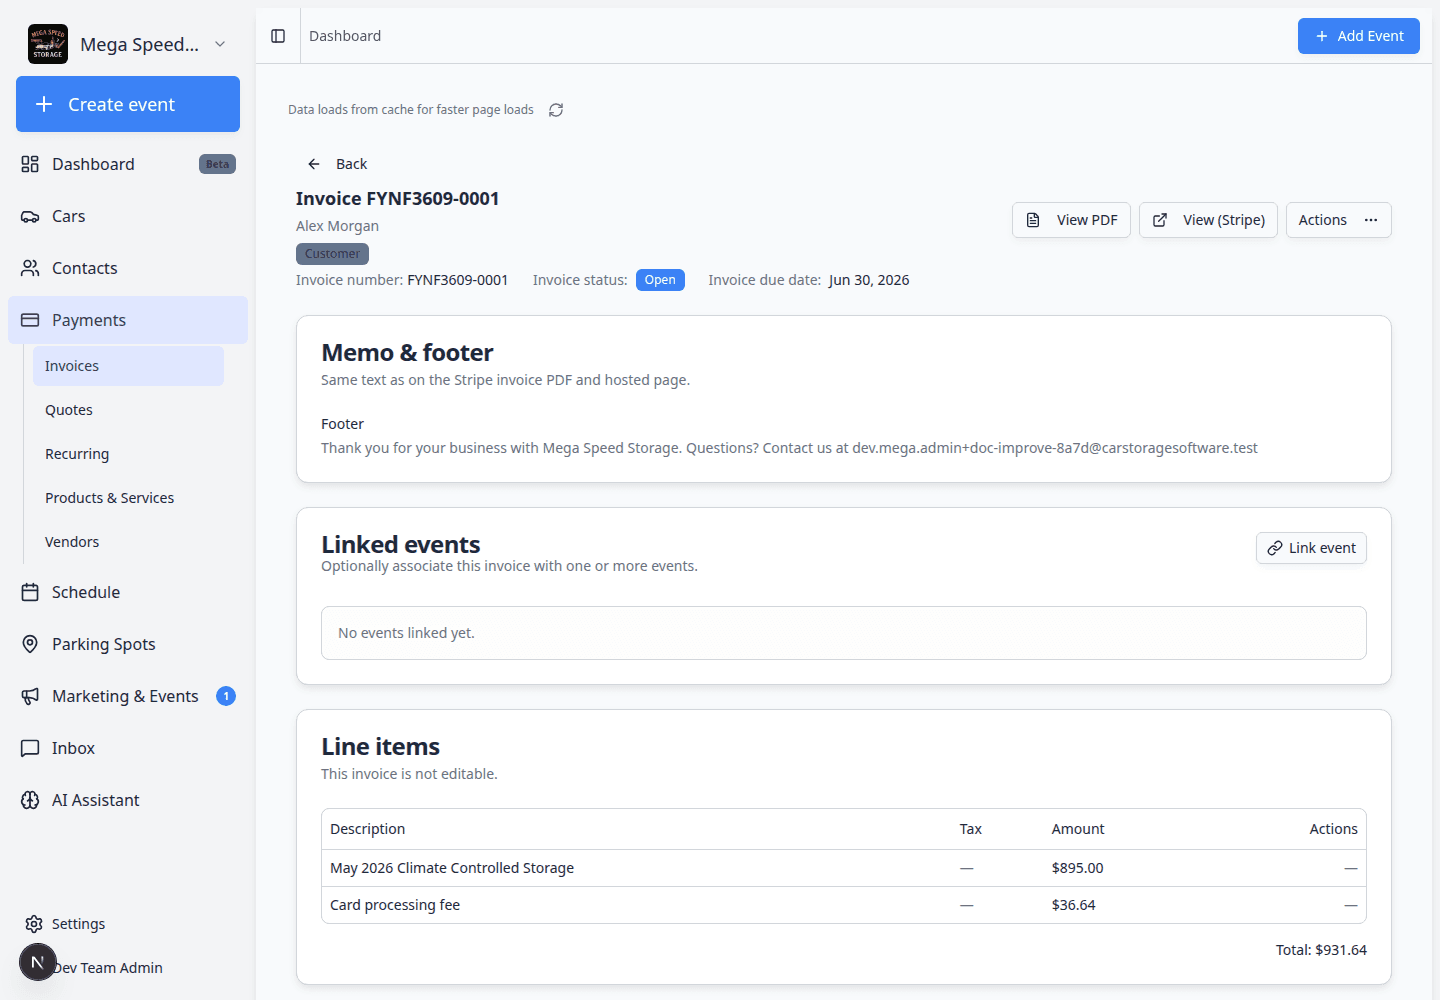
Task: Click the Contacts people icon
Action: (30, 268)
